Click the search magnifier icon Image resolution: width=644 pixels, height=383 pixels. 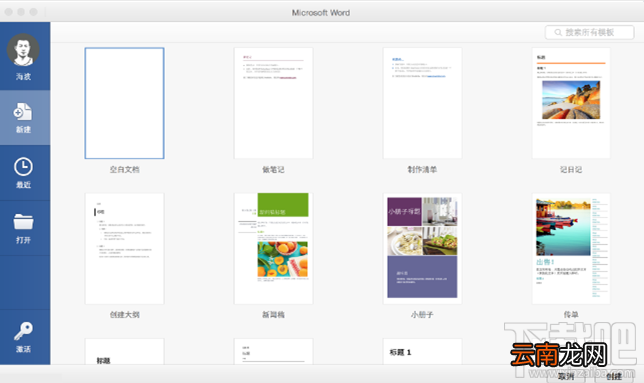(558, 32)
